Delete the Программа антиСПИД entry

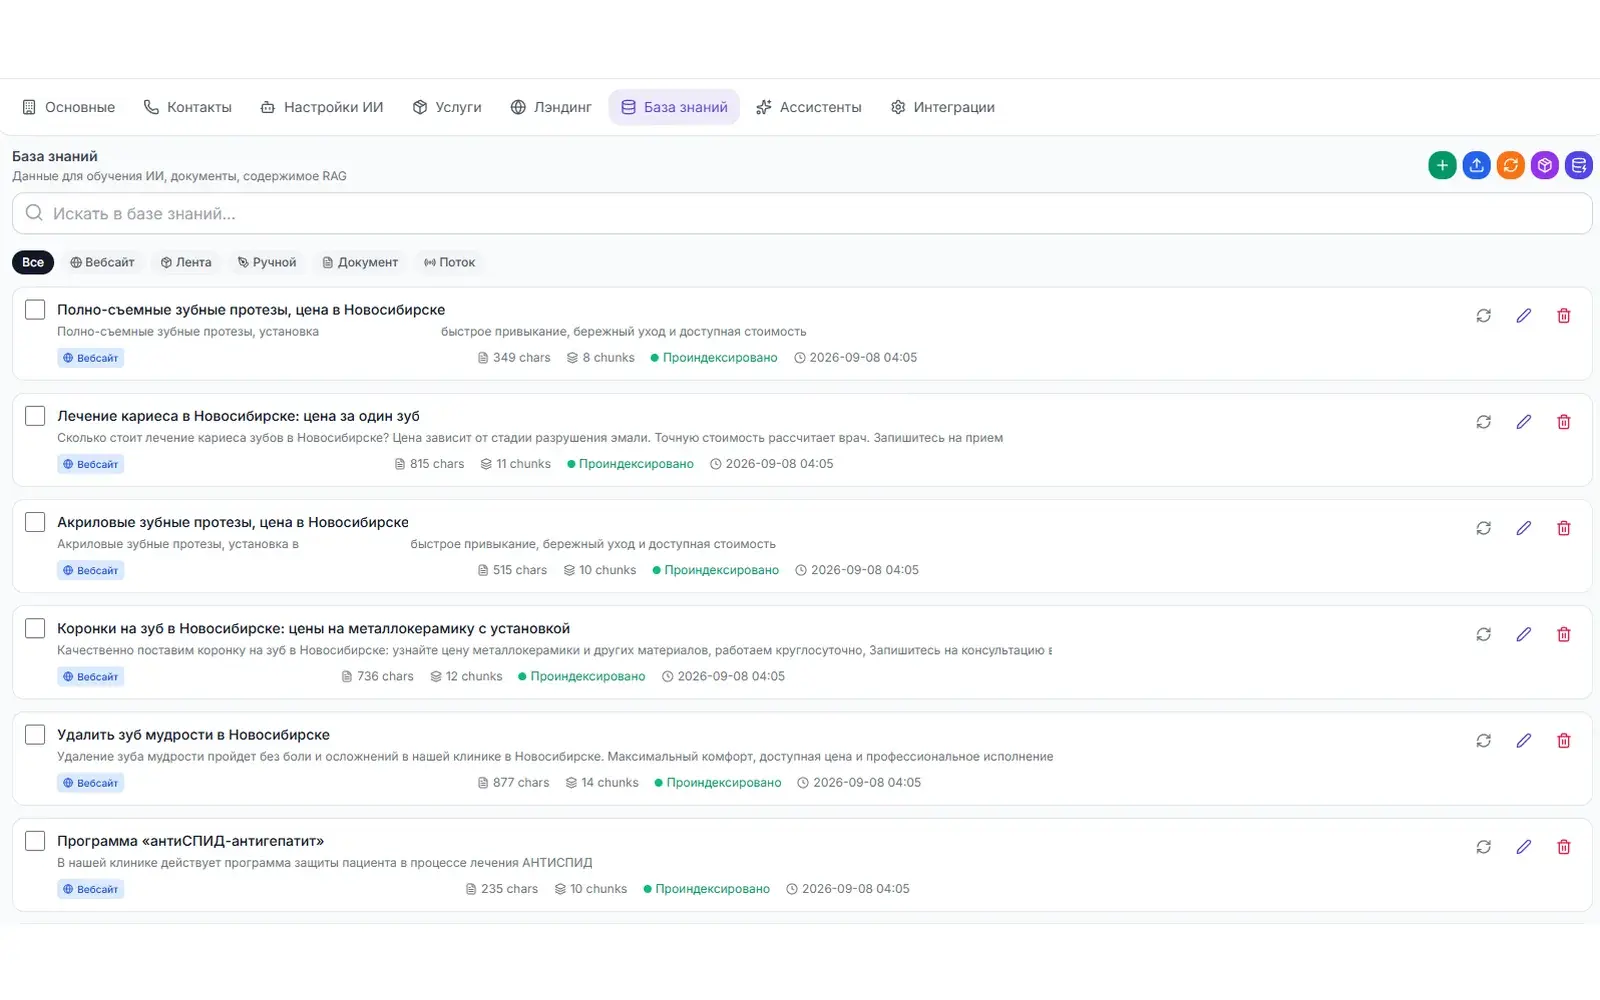click(1564, 847)
